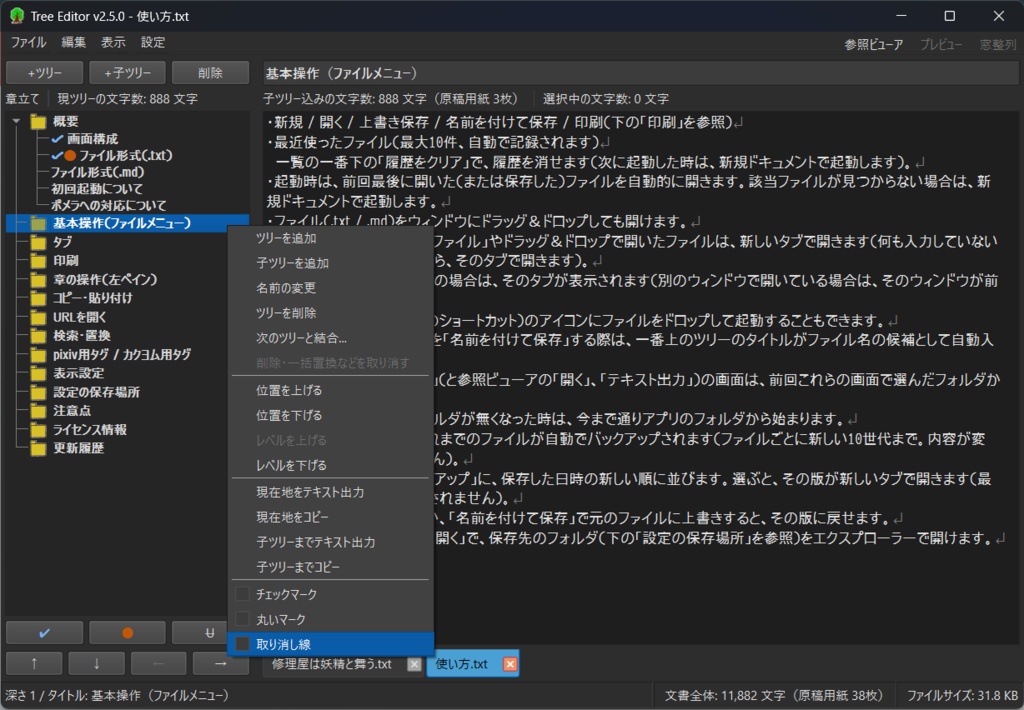Open the 表示 menu

pos(112,42)
